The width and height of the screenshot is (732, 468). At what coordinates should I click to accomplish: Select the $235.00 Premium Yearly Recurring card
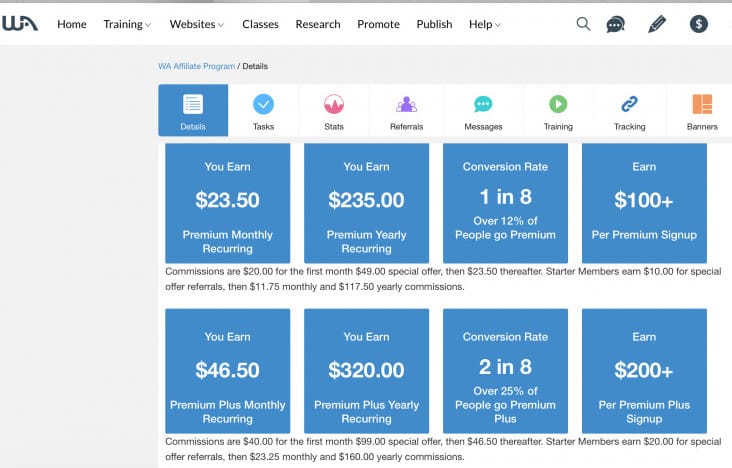coord(366,203)
